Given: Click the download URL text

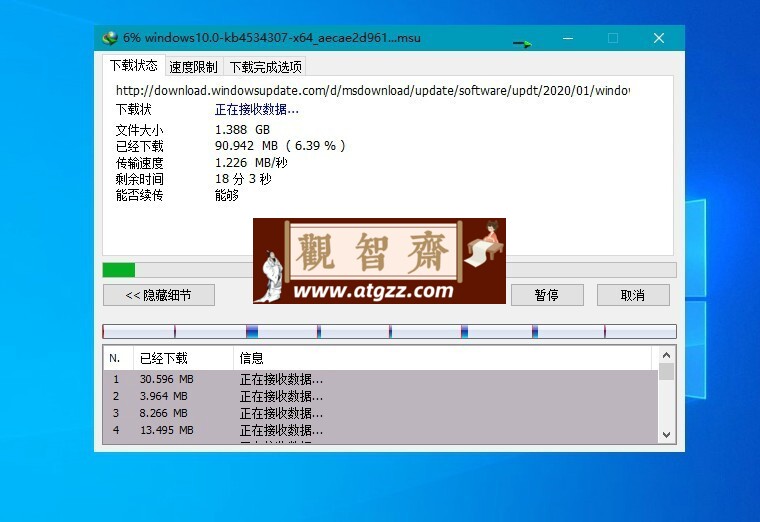Looking at the screenshot, I should click(x=372, y=91).
